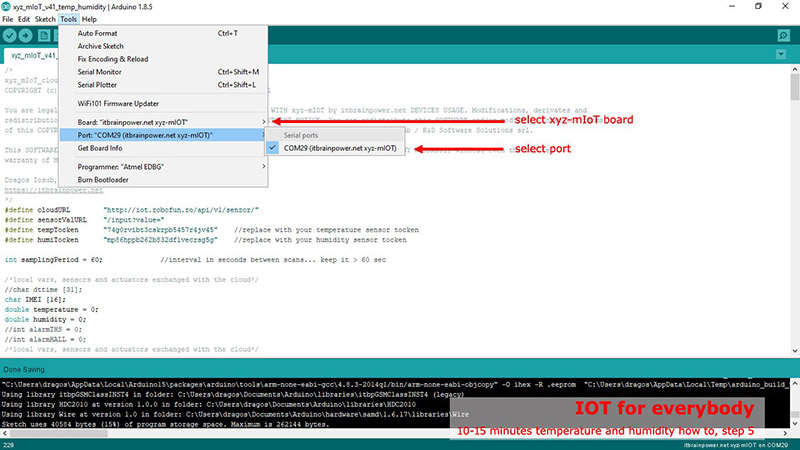Screen dimensions: 800x450
Task: Launch Serial Monitor from the menu
Action: (x=163, y=72)
